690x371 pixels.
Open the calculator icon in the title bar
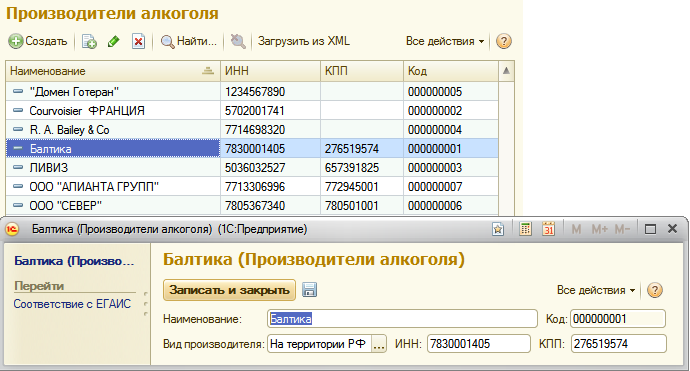pyautogui.click(x=525, y=229)
